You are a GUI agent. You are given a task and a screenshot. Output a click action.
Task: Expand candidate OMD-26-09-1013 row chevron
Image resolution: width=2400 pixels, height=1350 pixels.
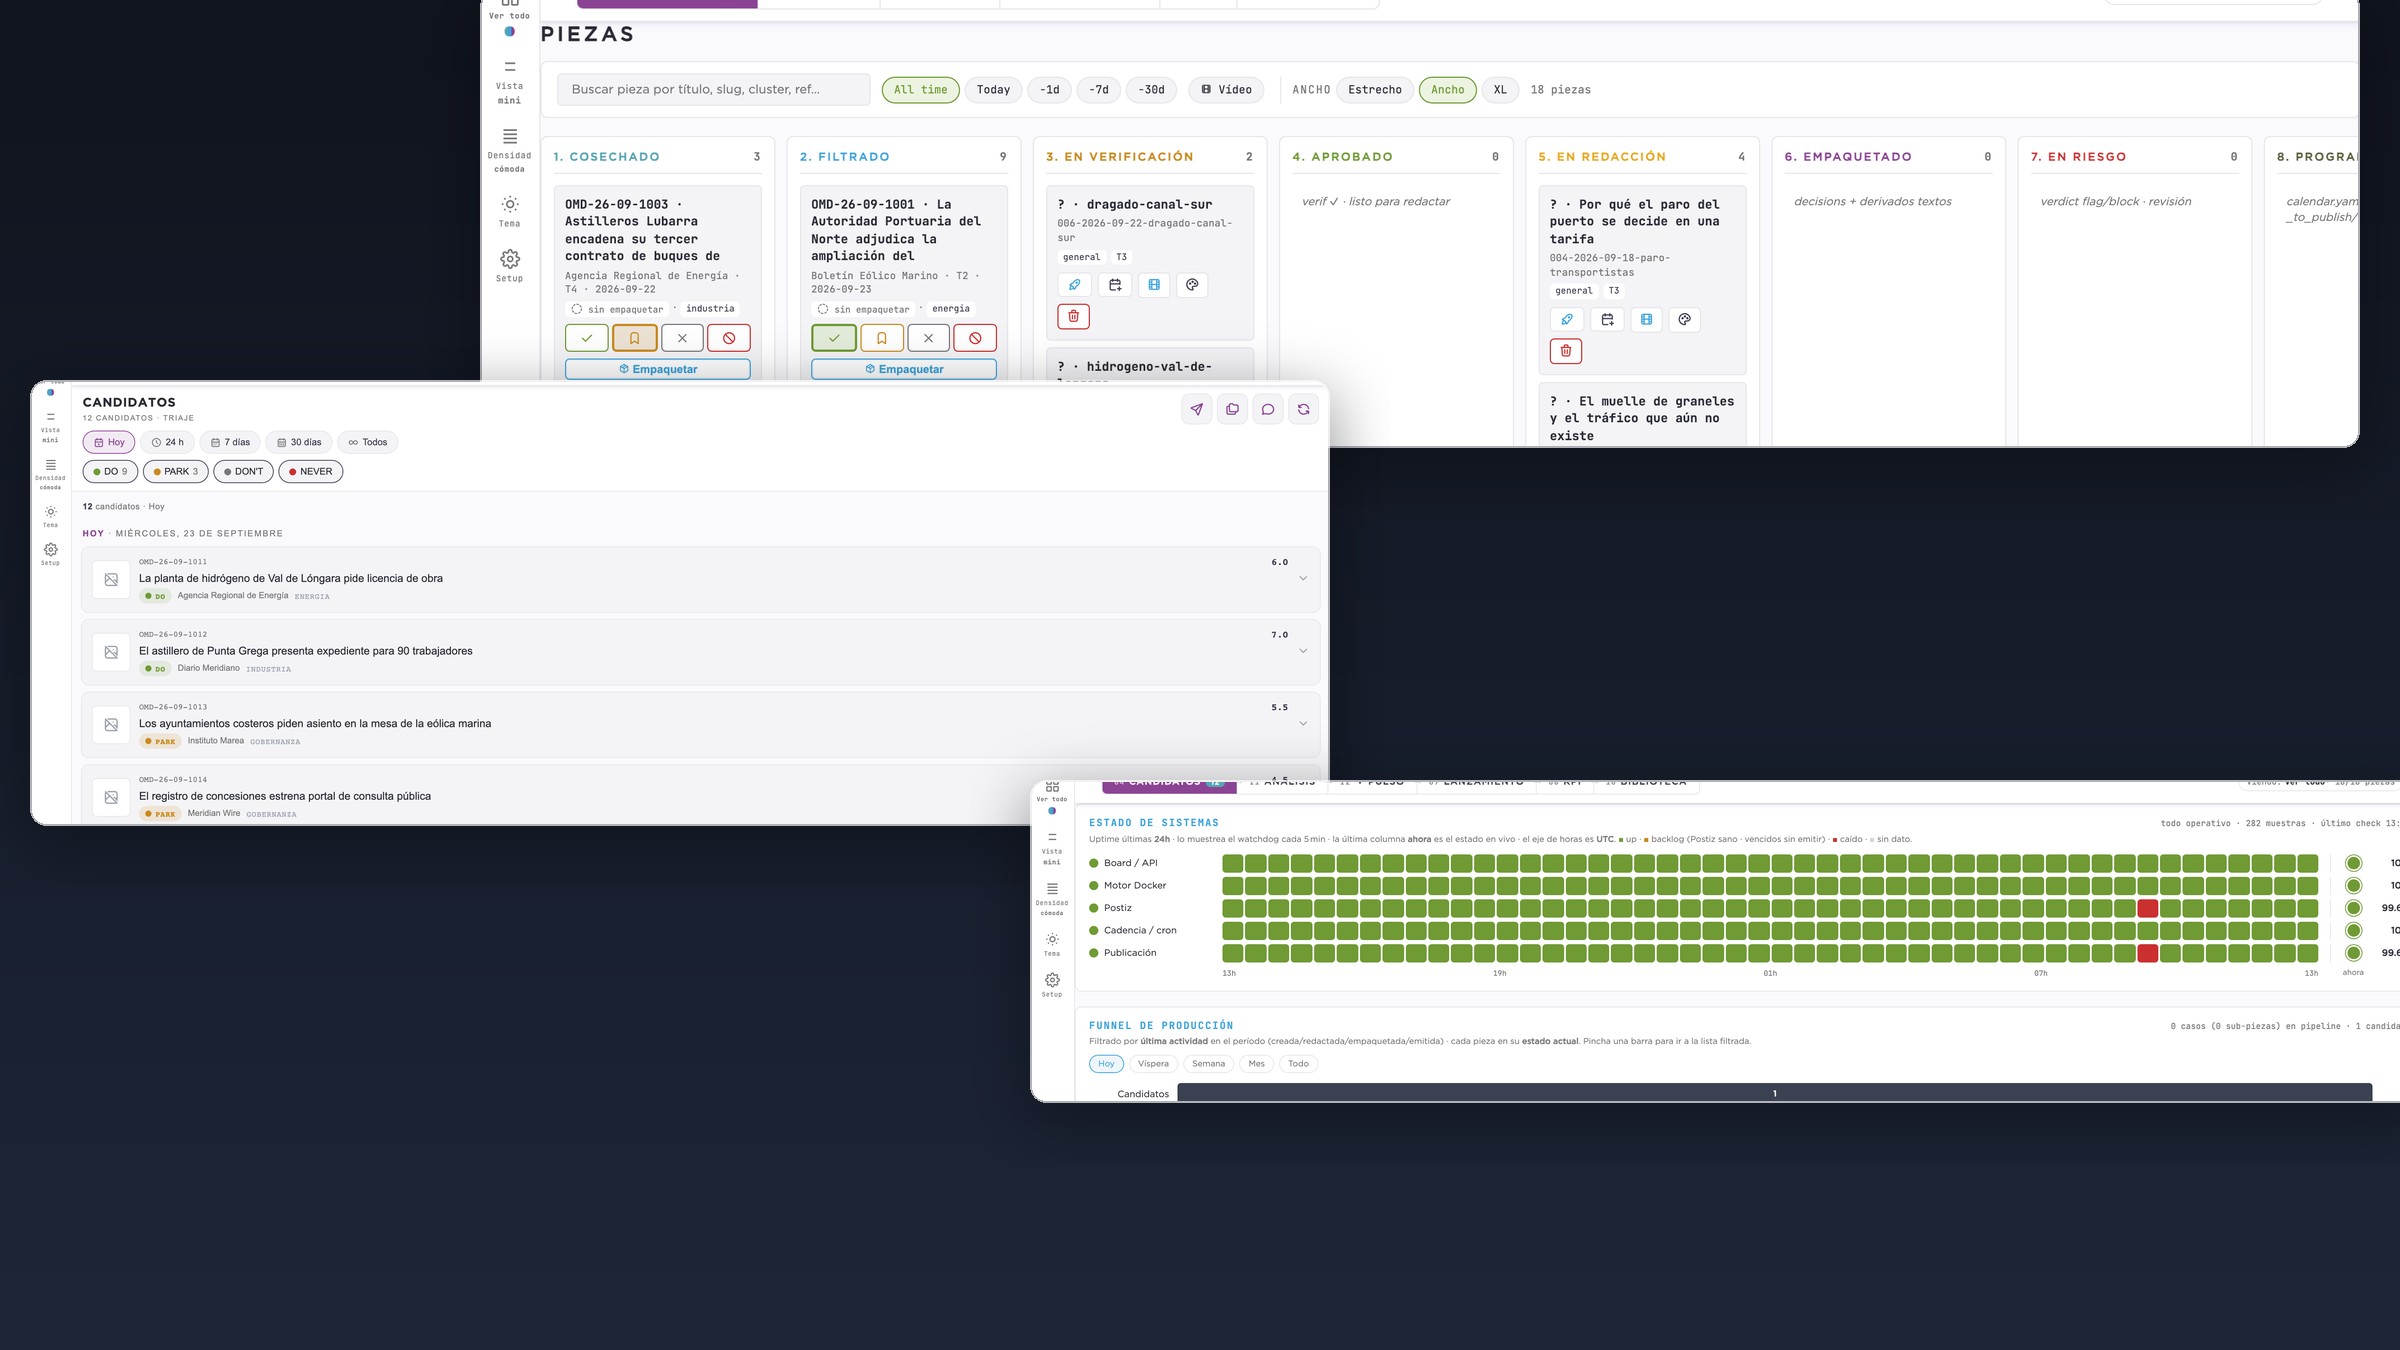[x=1303, y=723]
